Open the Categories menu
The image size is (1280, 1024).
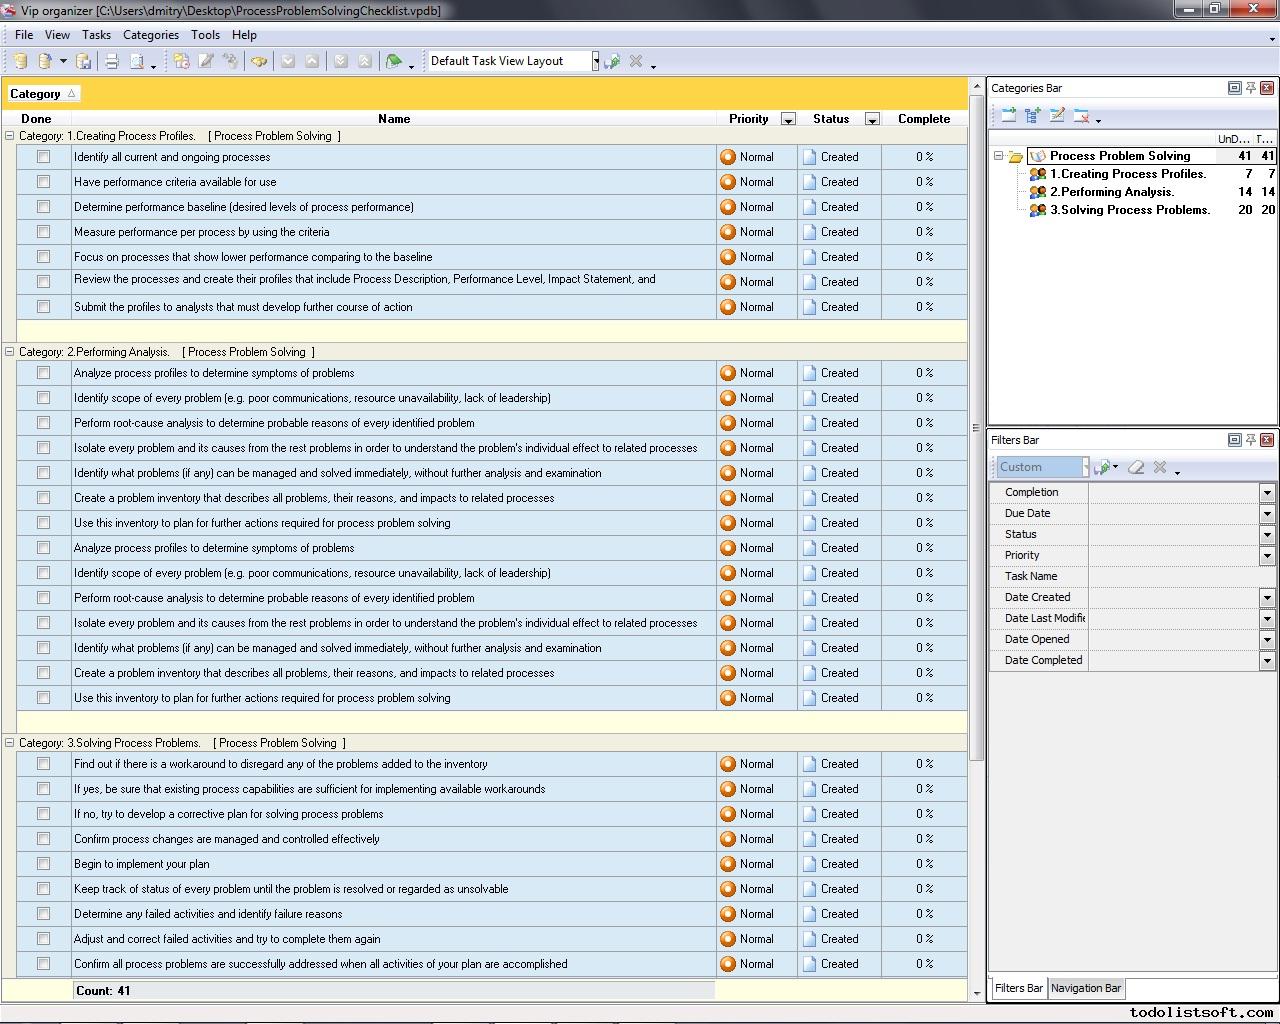tap(150, 34)
